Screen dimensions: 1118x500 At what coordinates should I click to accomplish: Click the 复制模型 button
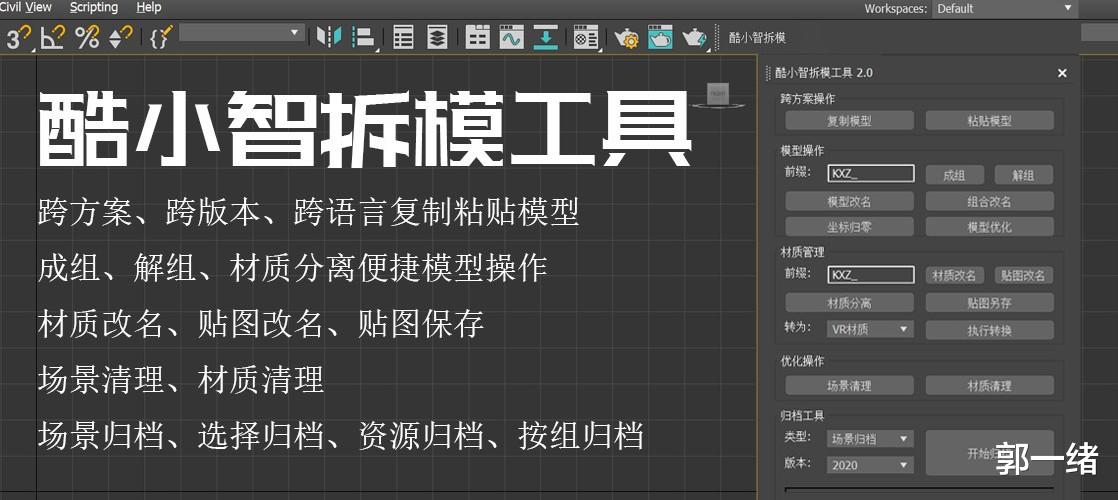click(x=849, y=121)
